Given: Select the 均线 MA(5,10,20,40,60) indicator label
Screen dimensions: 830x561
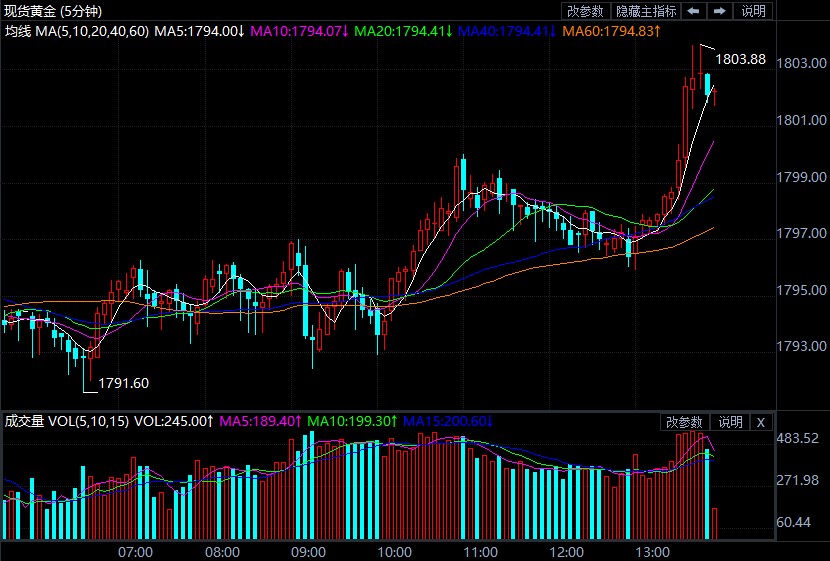Looking at the screenshot, I should tap(77, 31).
